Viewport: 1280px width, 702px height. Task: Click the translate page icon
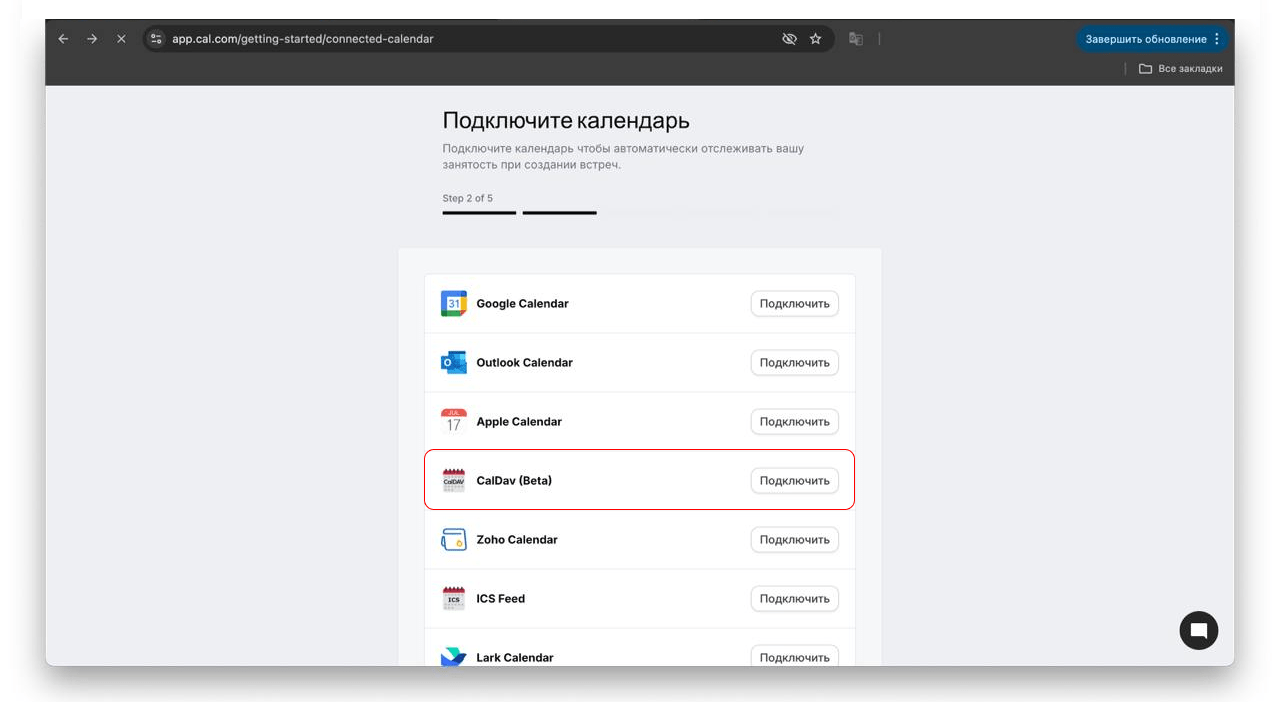coord(856,39)
